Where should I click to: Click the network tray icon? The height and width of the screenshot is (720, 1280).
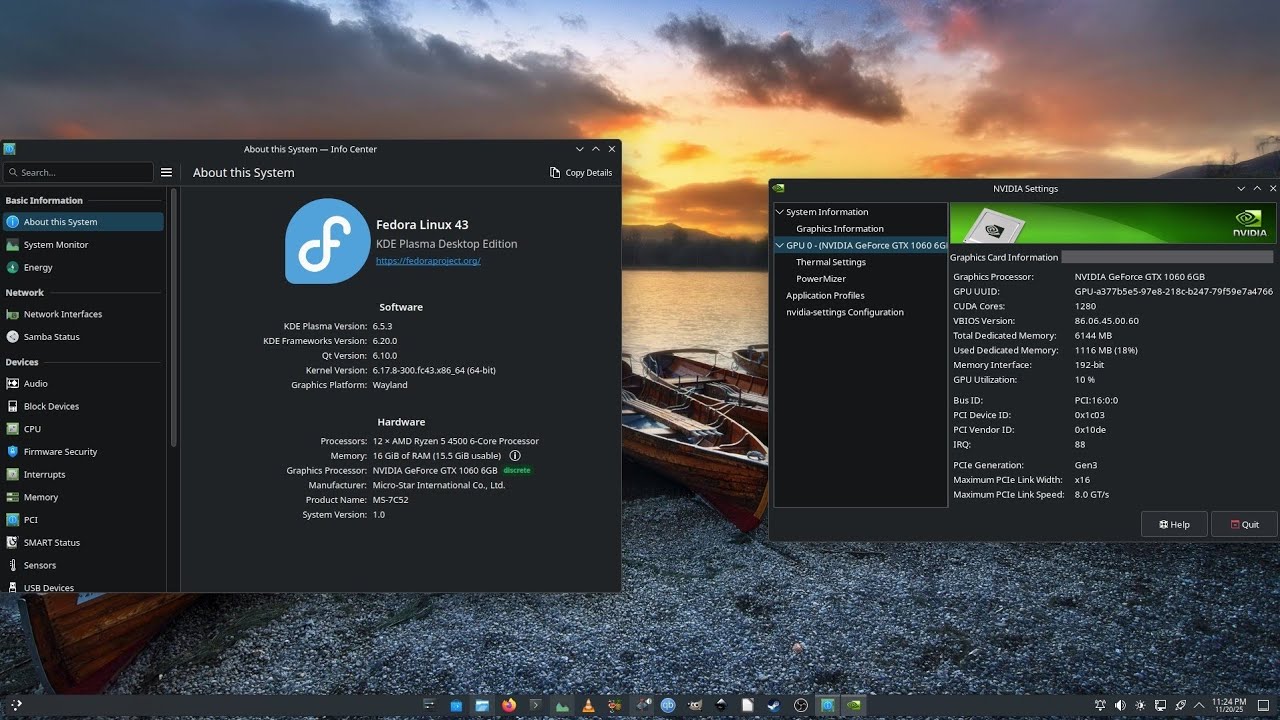[x=1160, y=705]
